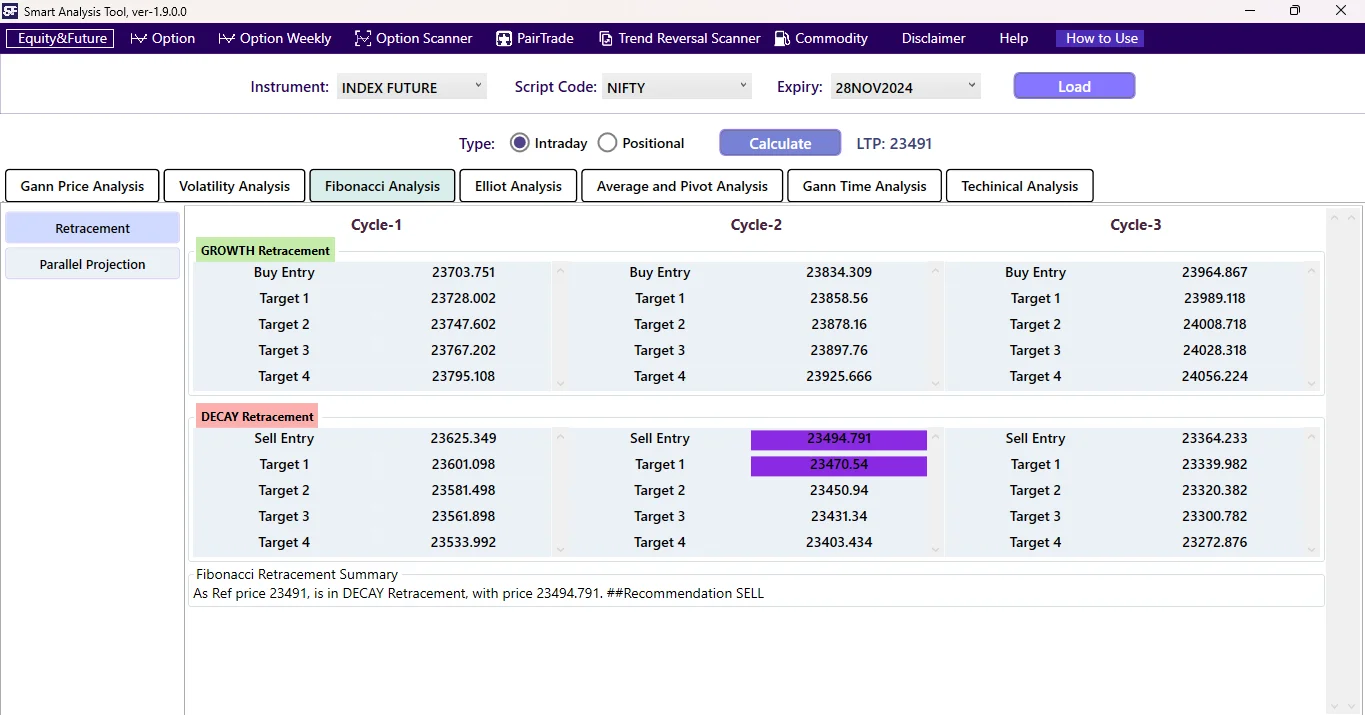Click the PairTrade icon
This screenshot has width=1365, height=715.
tap(503, 38)
